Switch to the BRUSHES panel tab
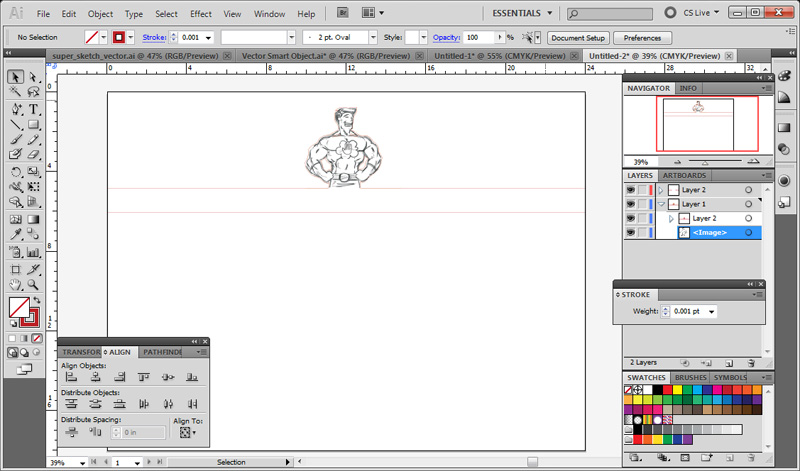This screenshot has width=800, height=471. pyautogui.click(x=690, y=378)
